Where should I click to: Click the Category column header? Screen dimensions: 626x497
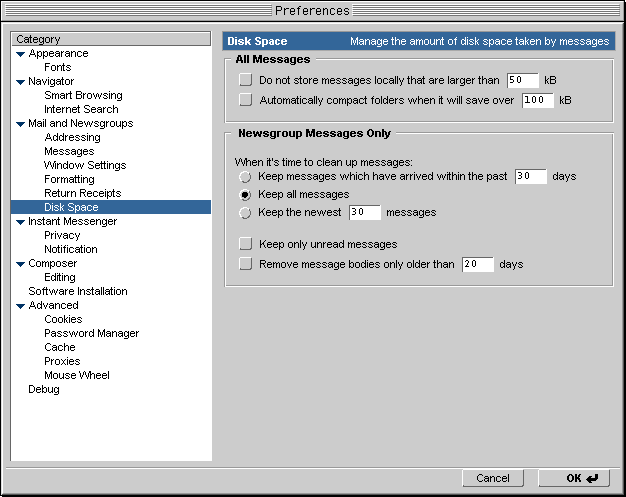coord(111,39)
